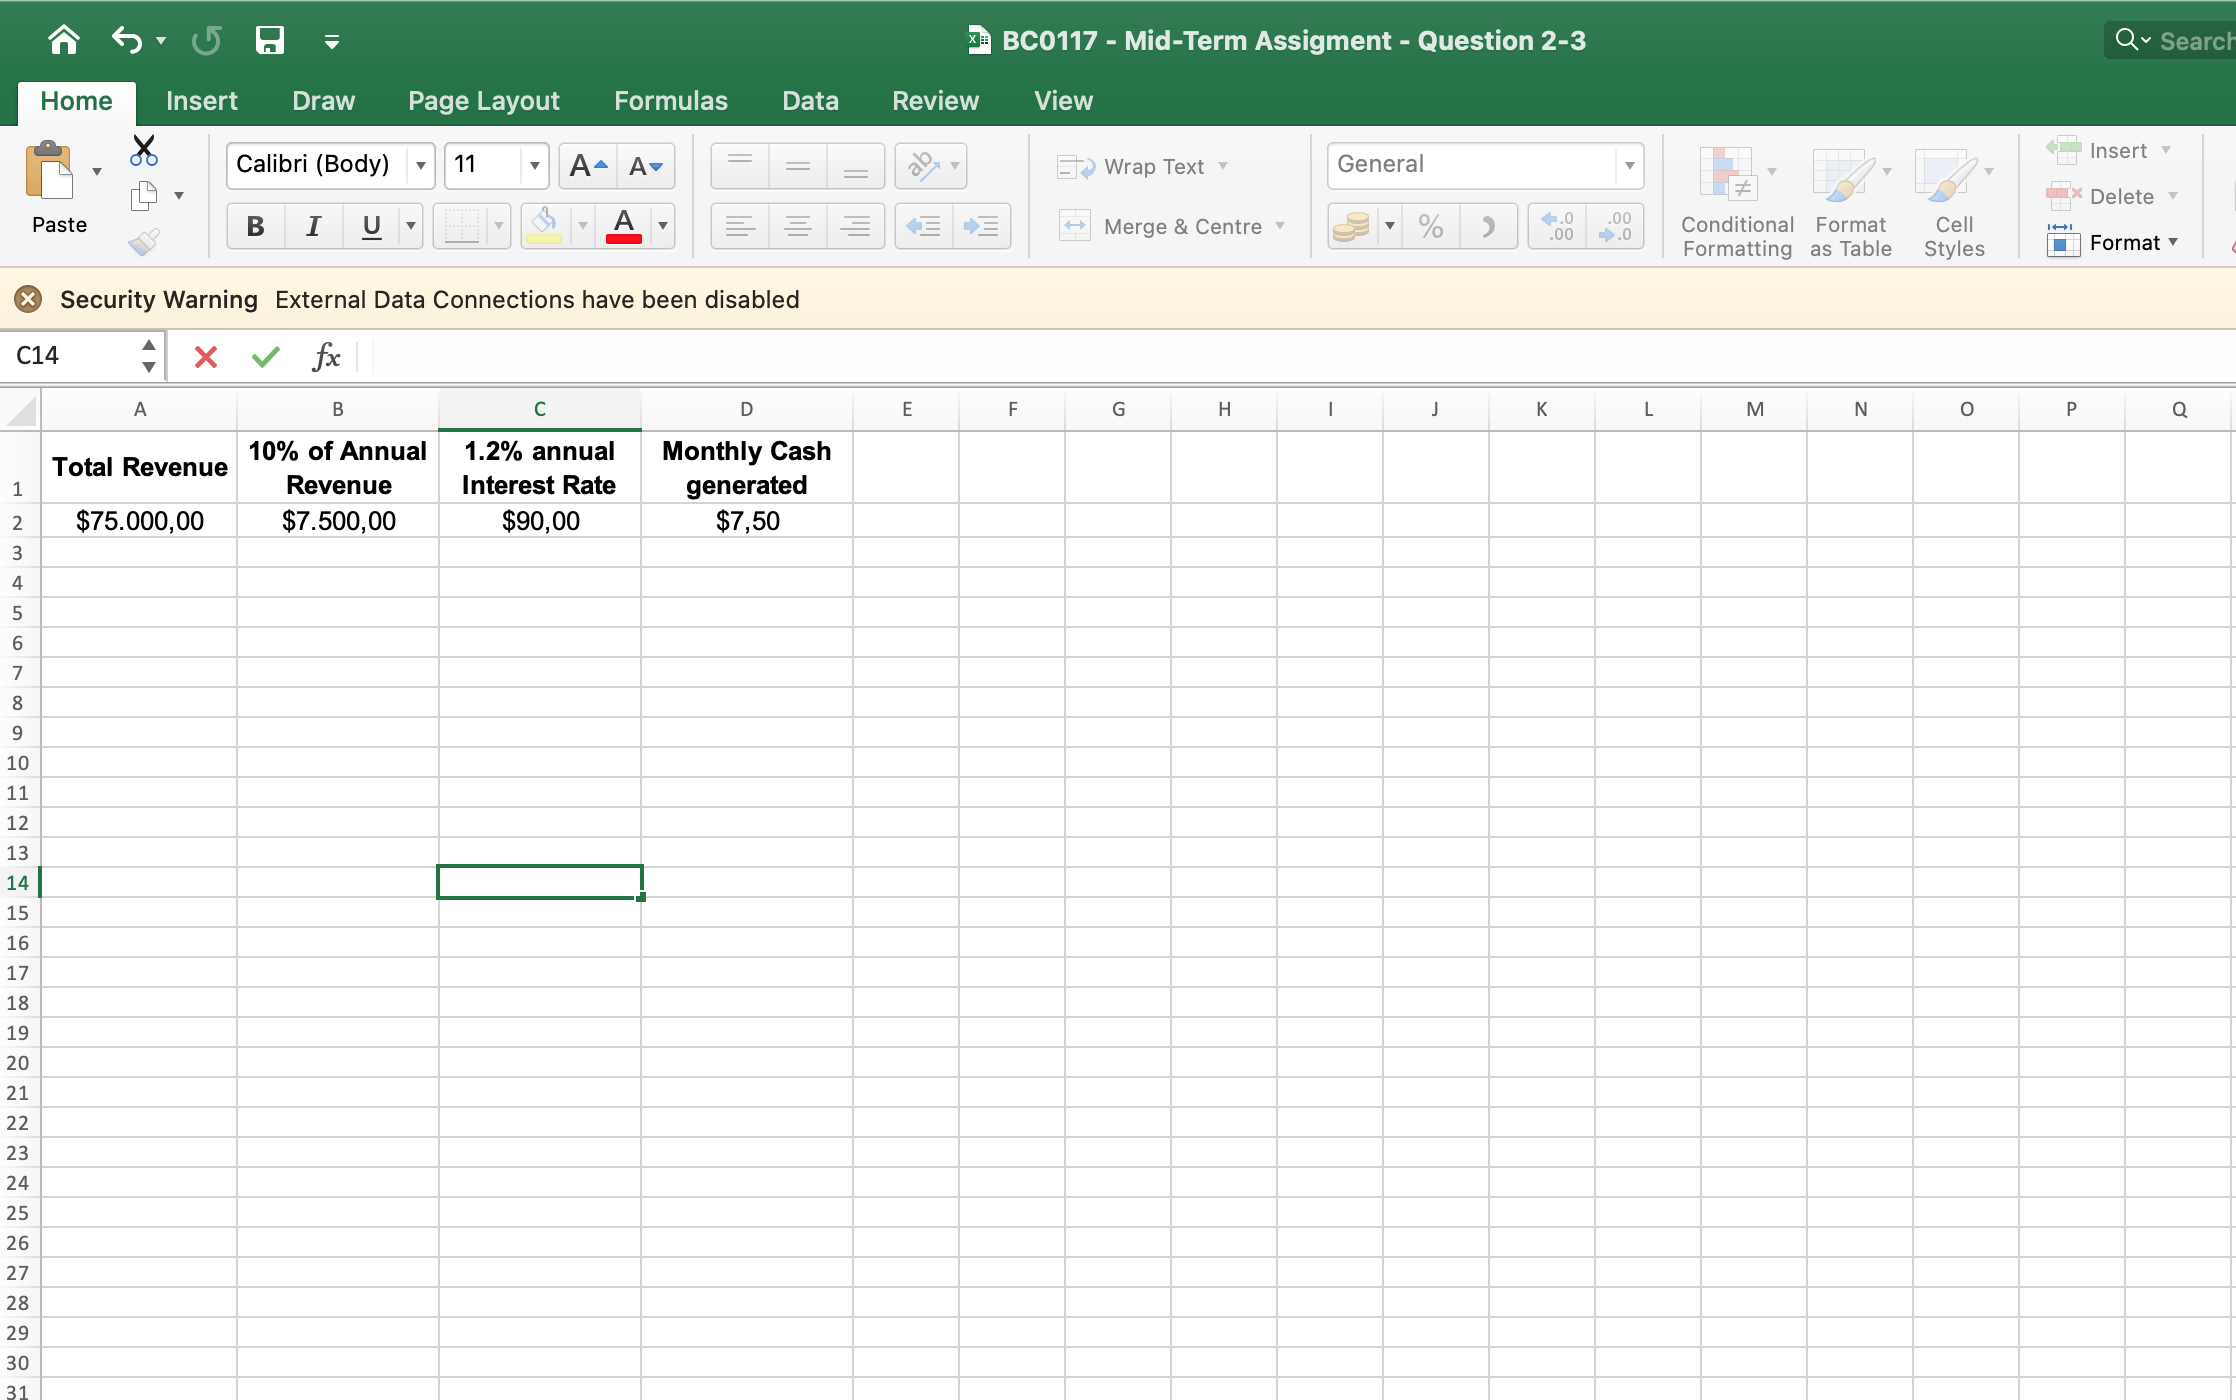Switch to the Insert tab
Viewport: 2236px width, 1400px height.
[202, 101]
